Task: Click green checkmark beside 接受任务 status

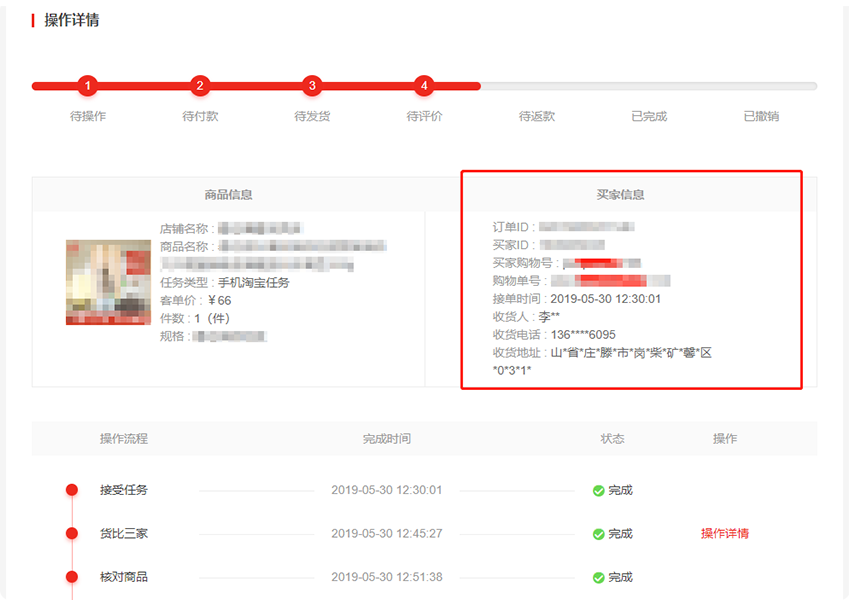Action: point(598,491)
